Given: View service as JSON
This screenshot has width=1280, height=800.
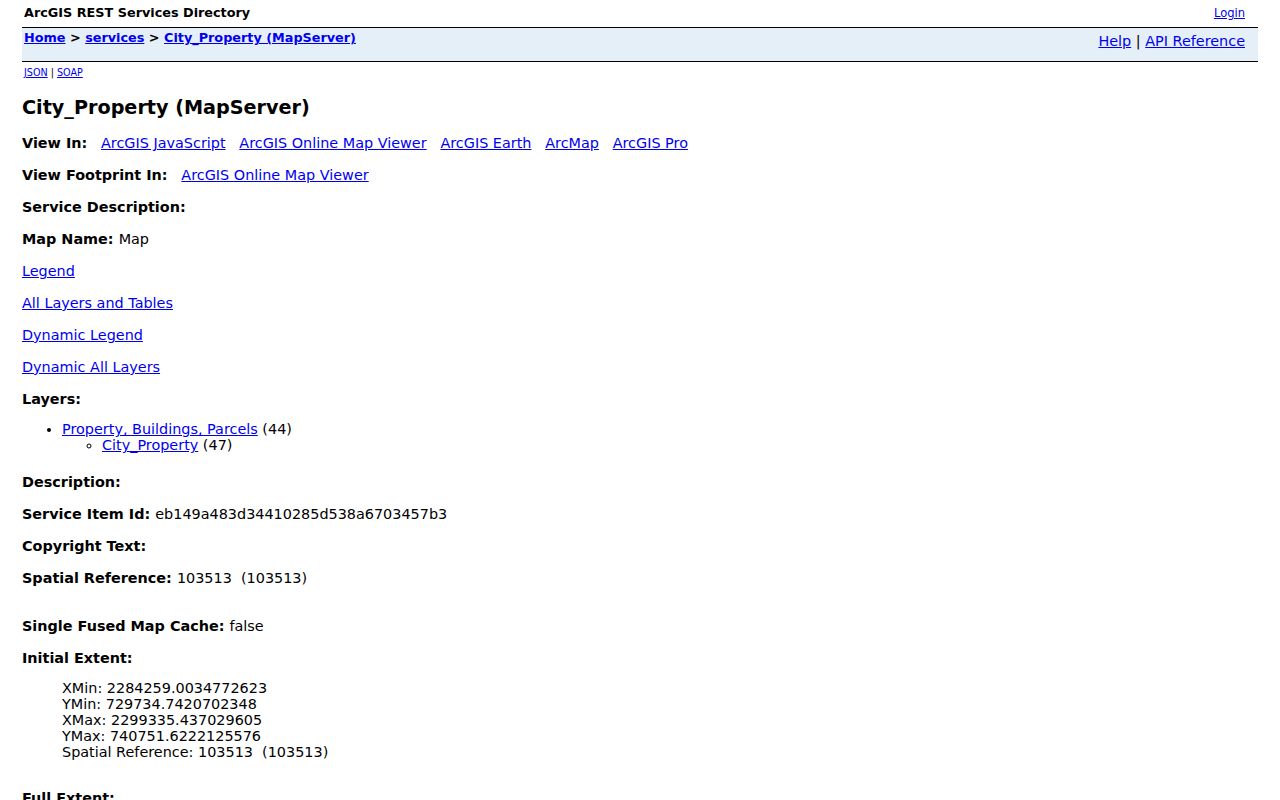Looking at the screenshot, I should tap(35, 72).
